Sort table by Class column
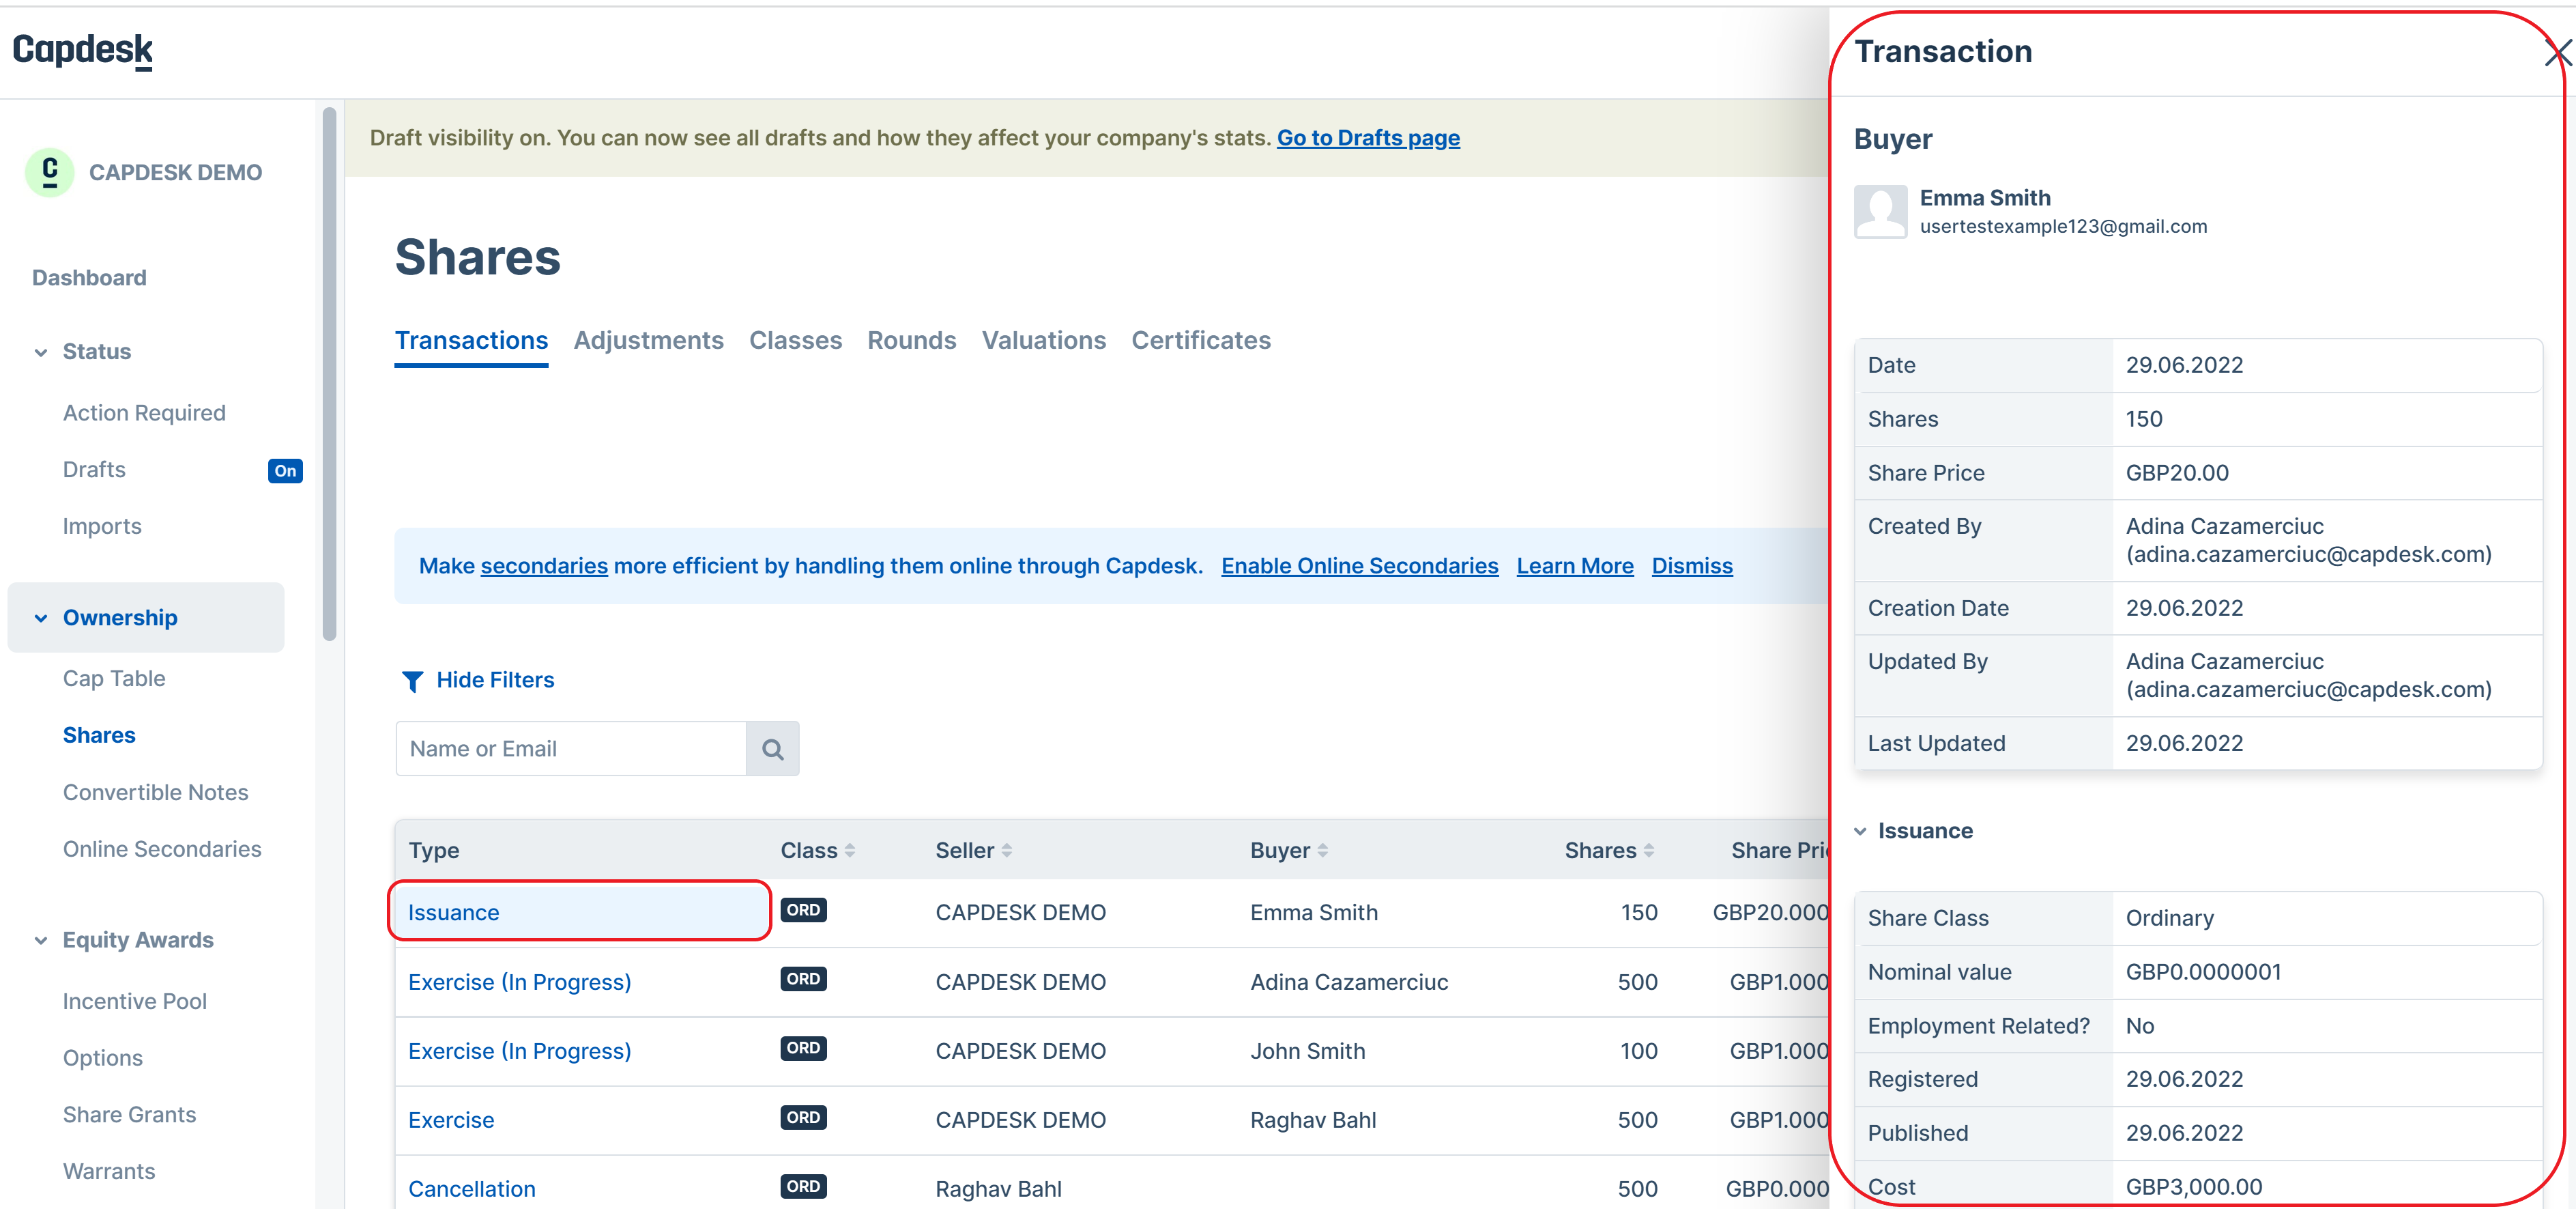The height and width of the screenshot is (1209, 2576). [849, 851]
